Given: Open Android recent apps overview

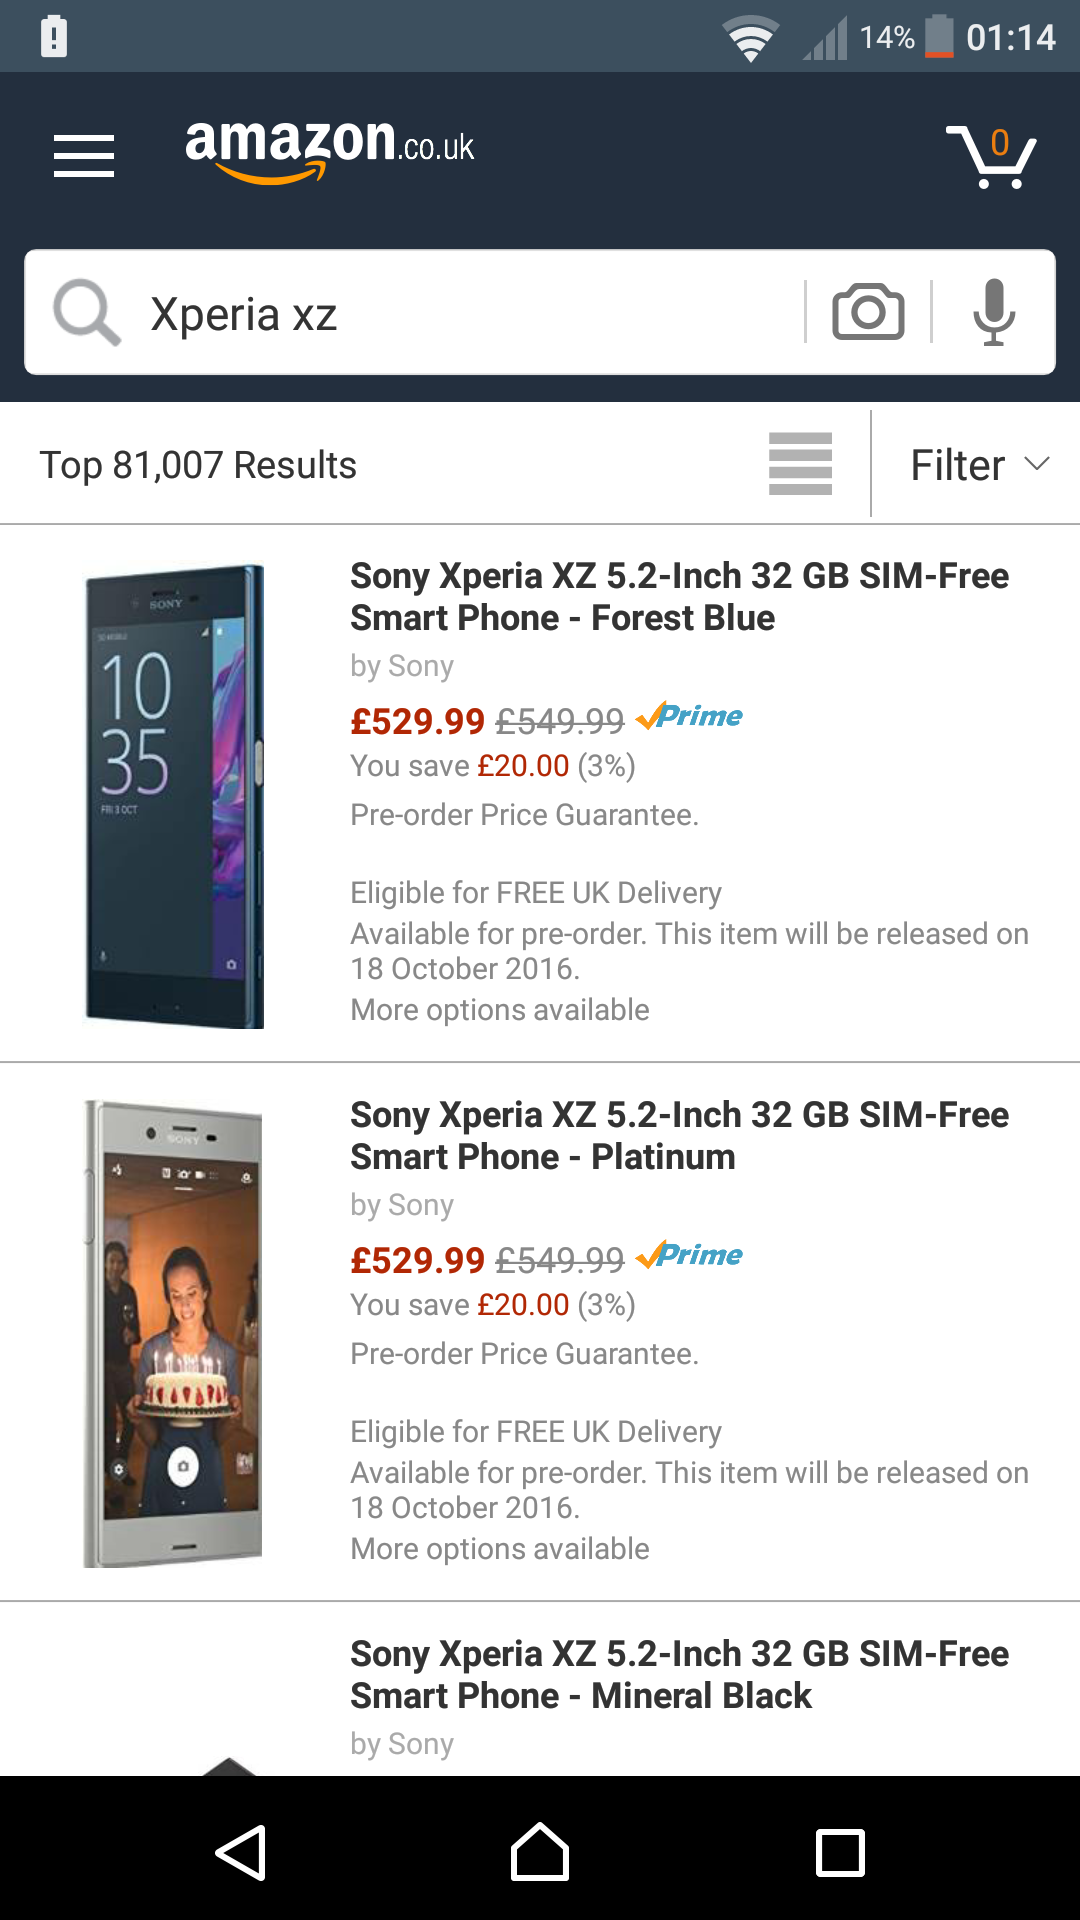Looking at the screenshot, I should [840, 1853].
